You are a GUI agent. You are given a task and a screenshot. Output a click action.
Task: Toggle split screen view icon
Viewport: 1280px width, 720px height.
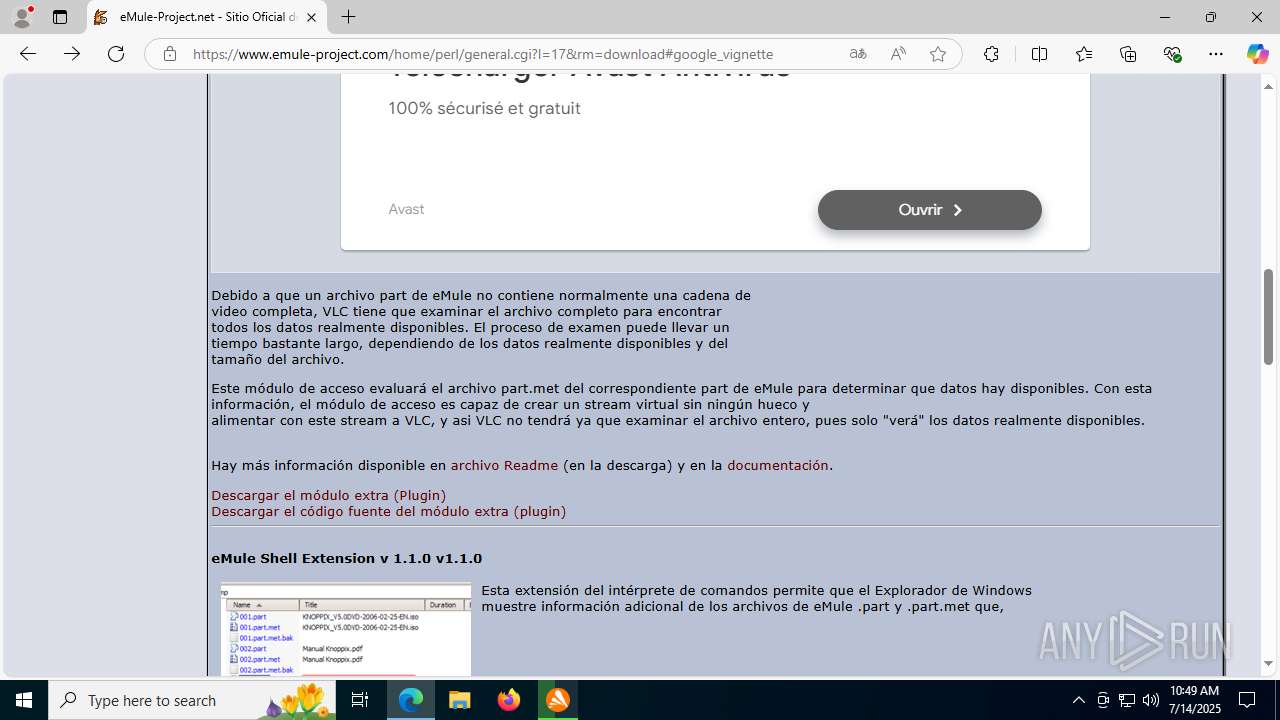tap(1039, 54)
